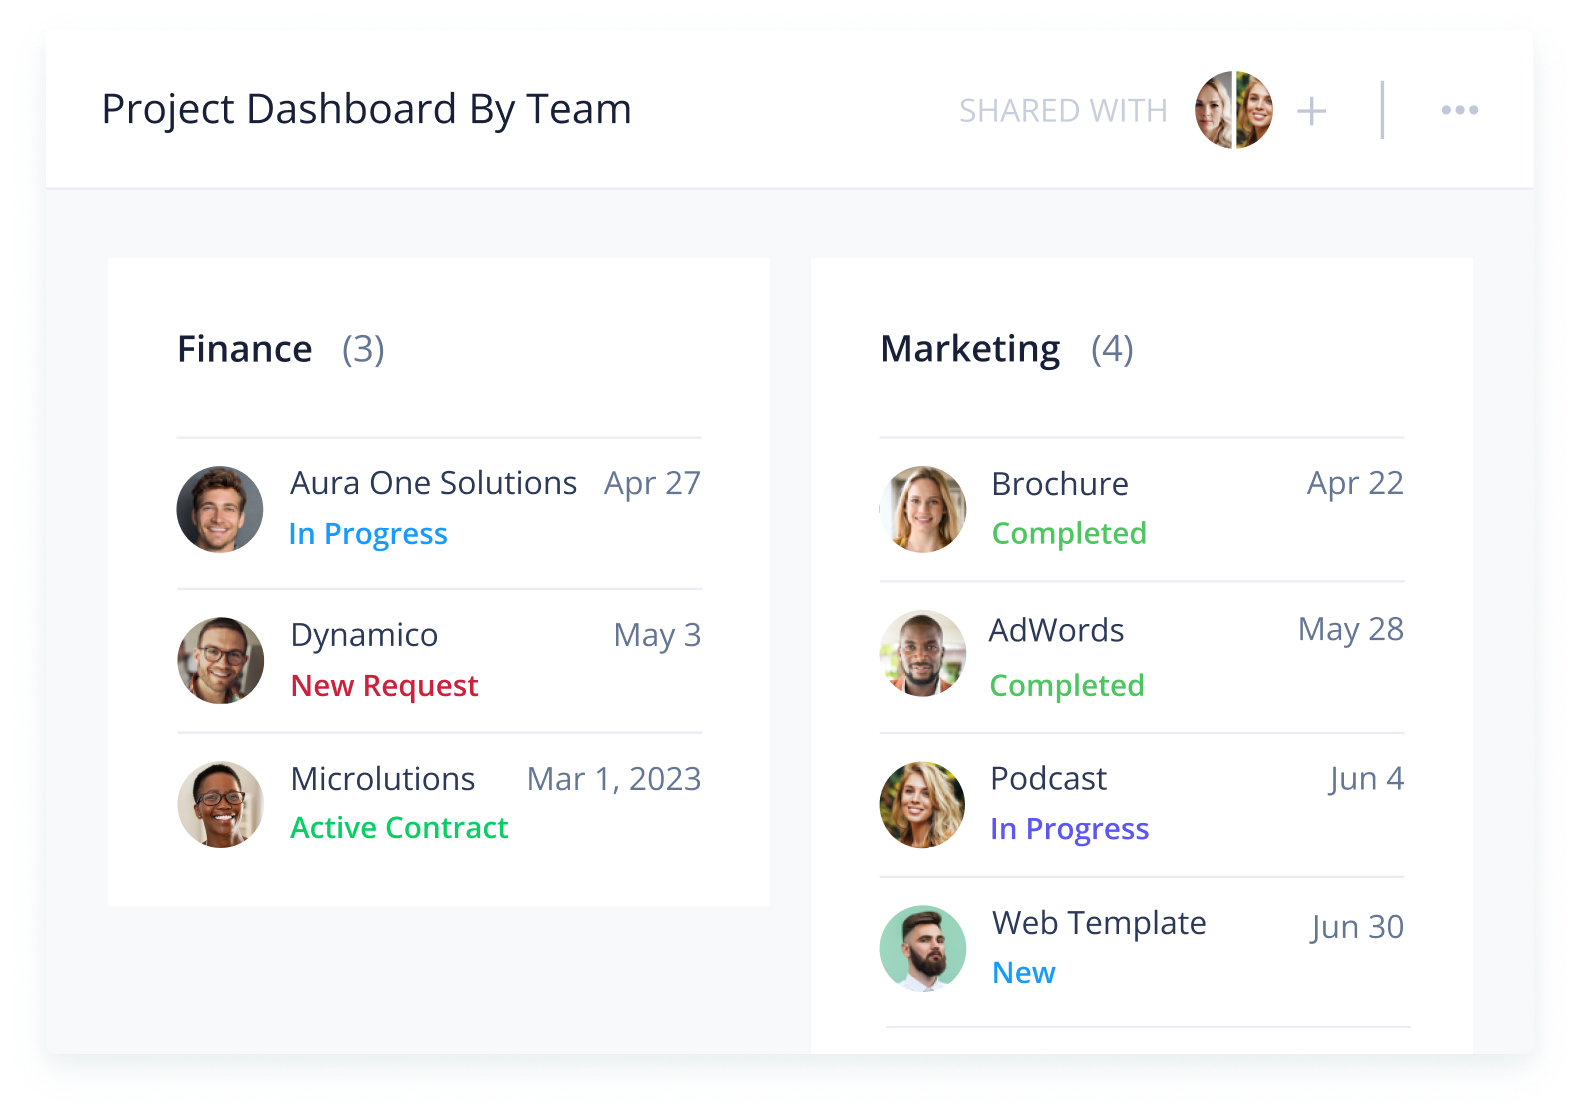Click the plus icon to share with more people
This screenshot has width=1578, height=1115.
coord(1311,111)
